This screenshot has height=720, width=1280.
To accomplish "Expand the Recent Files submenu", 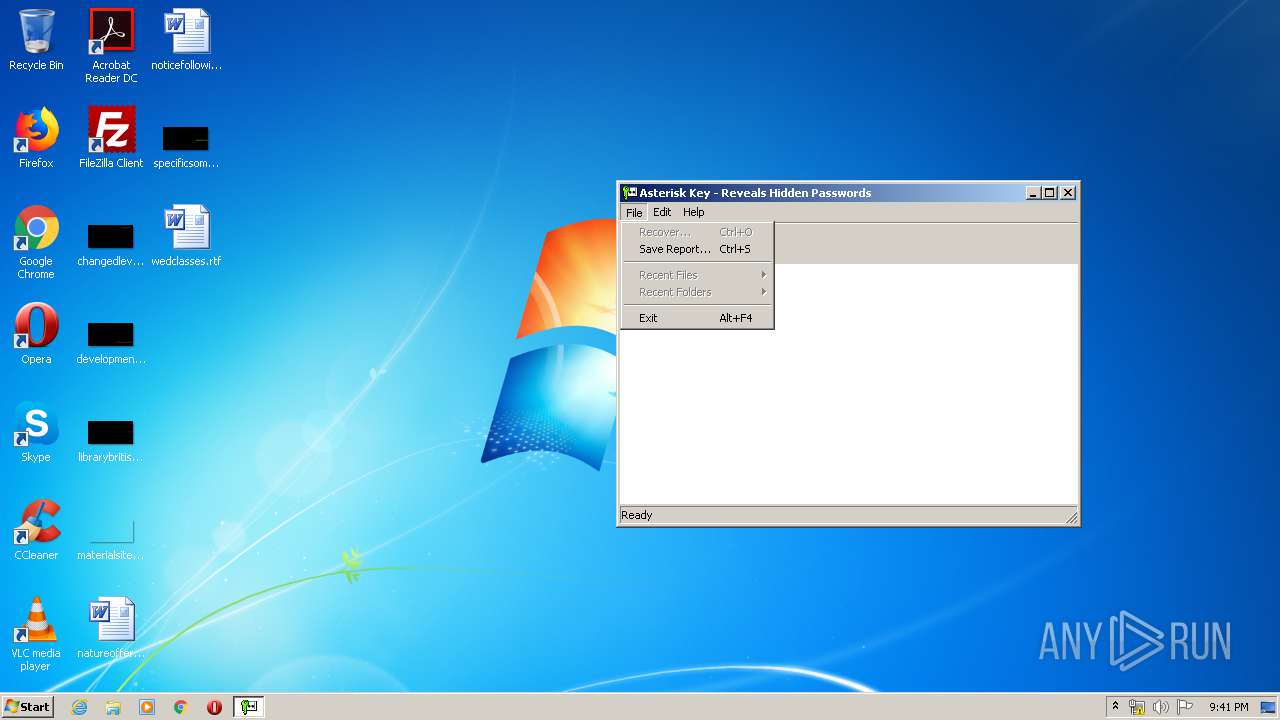I will point(697,275).
